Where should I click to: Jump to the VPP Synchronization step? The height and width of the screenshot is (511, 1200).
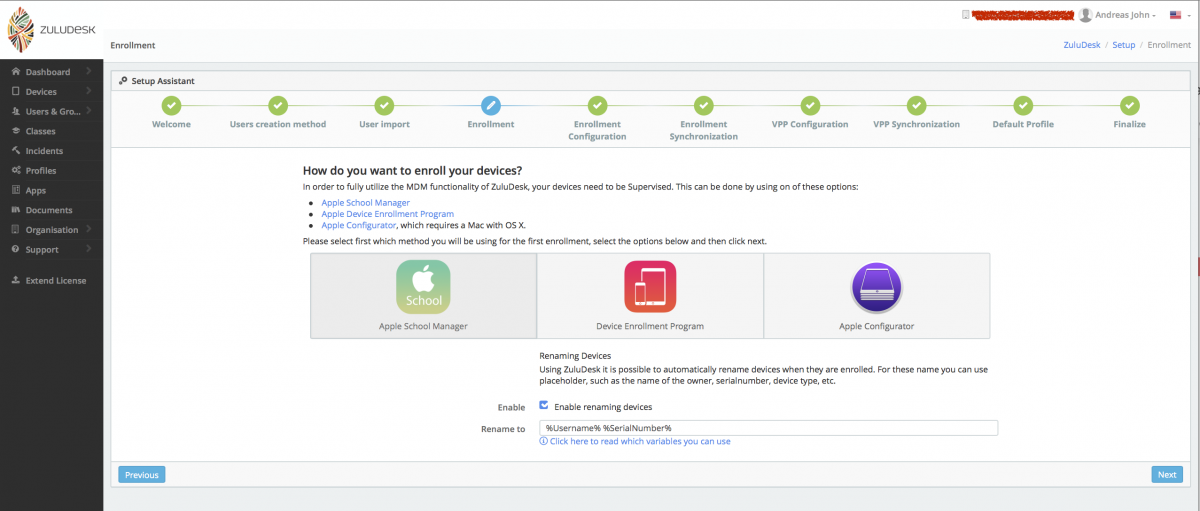pos(916,105)
